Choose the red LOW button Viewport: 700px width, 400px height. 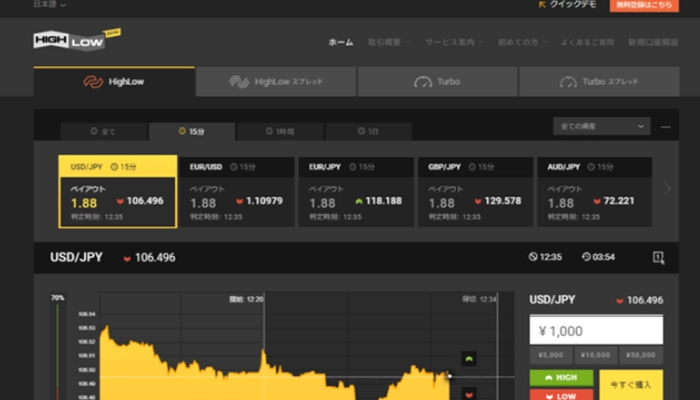(562, 395)
